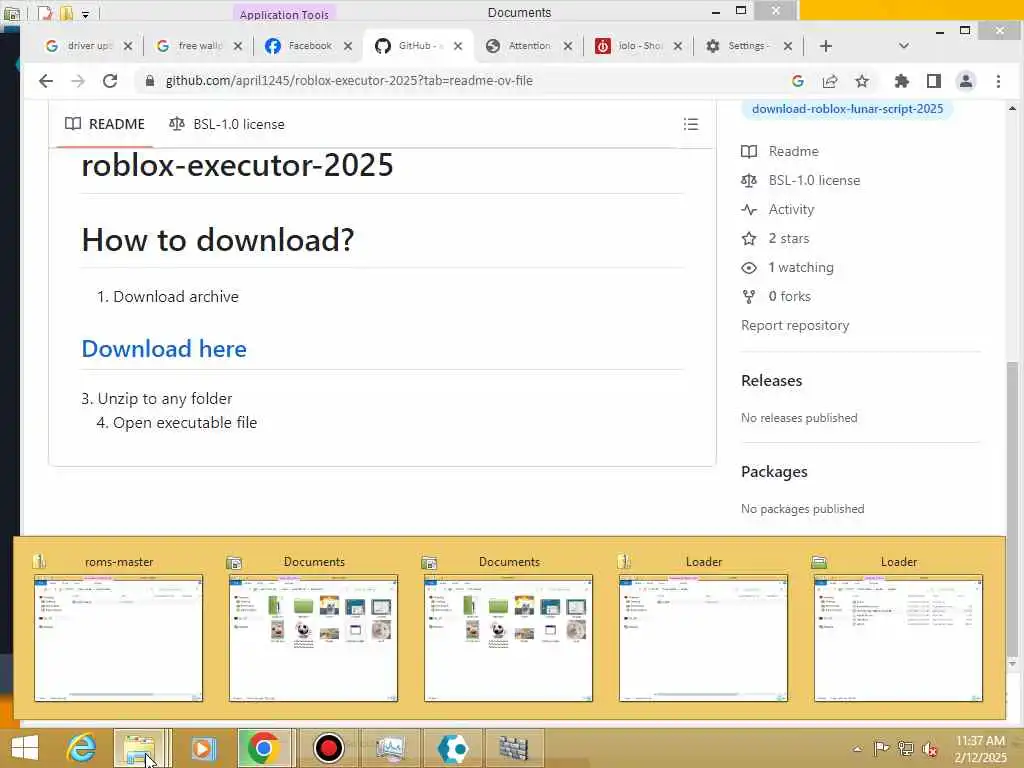Viewport: 1024px width, 768px height.
Task: Open the Action Center flag icon
Action: click(881, 749)
